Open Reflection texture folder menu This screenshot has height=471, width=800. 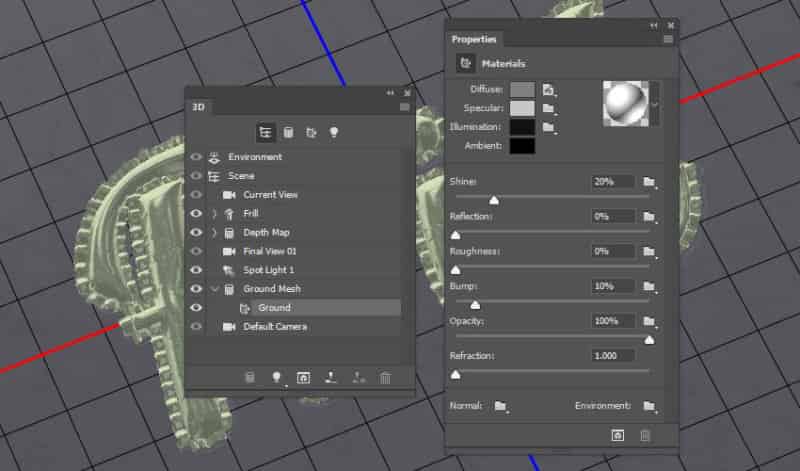coord(649,217)
